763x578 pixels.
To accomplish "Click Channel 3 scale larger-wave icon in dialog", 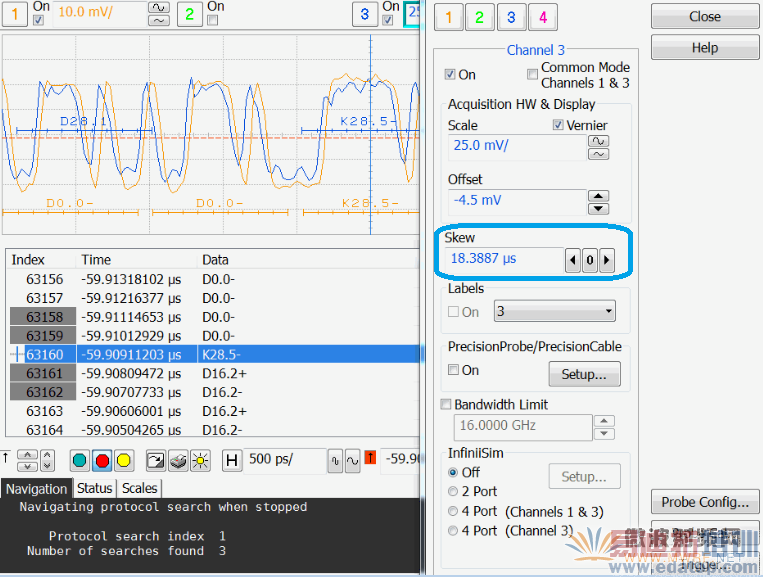I will tap(599, 141).
